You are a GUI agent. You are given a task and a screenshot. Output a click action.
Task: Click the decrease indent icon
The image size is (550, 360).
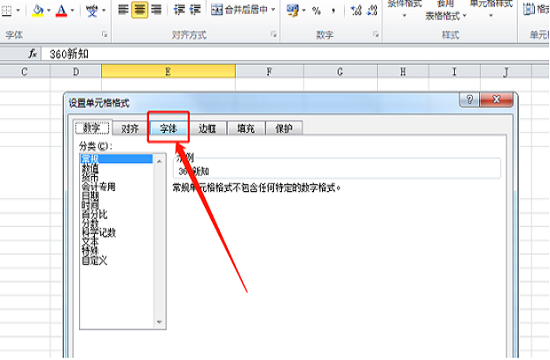[x=179, y=10]
